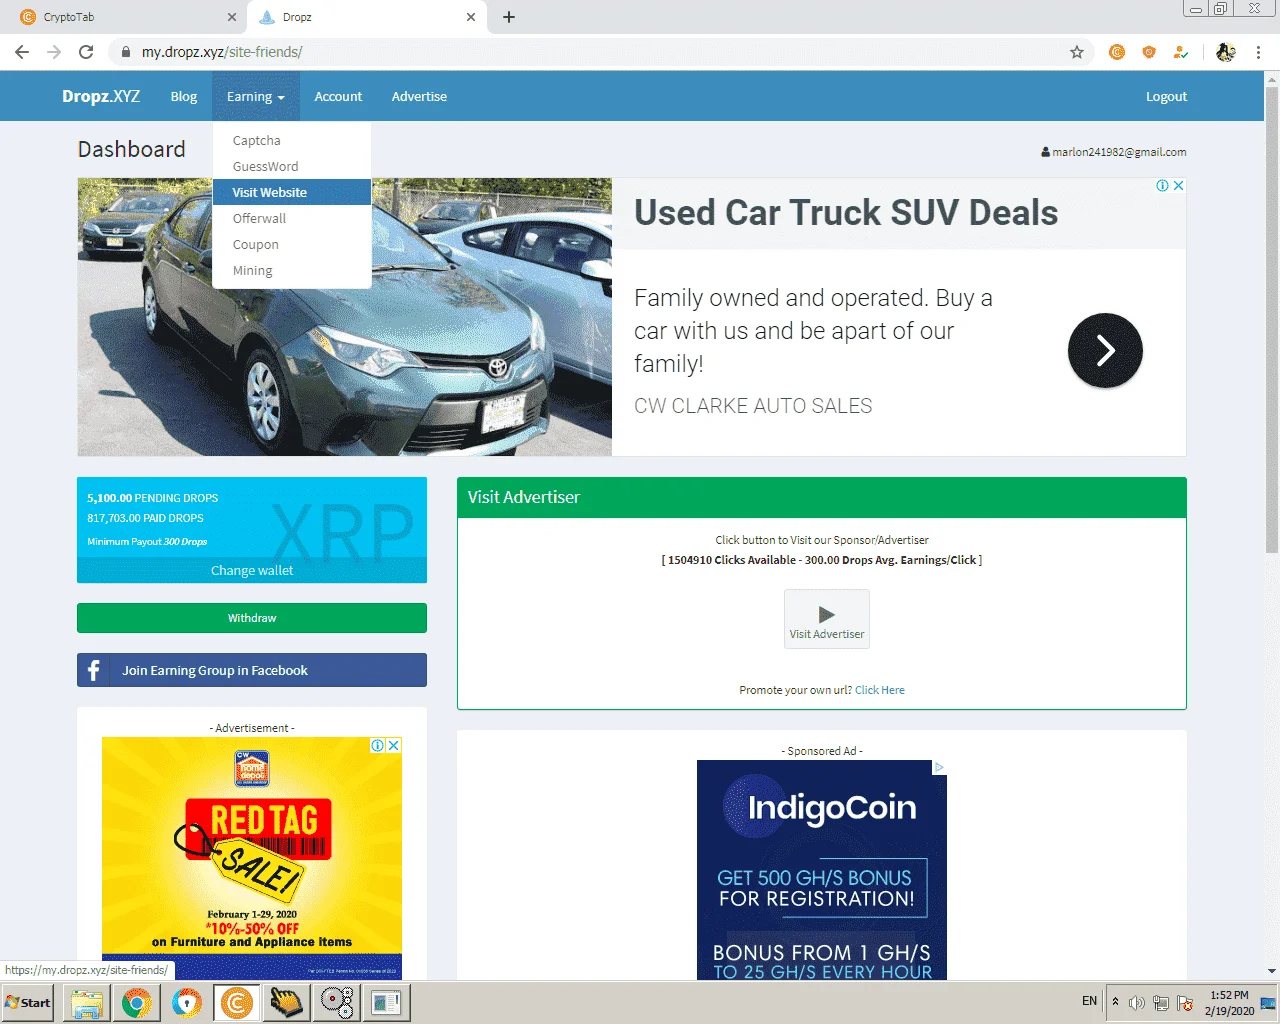Collapse the Earning dropdown in the navbar
Screen dimensions: 1280x1024
[x=256, y=97]
